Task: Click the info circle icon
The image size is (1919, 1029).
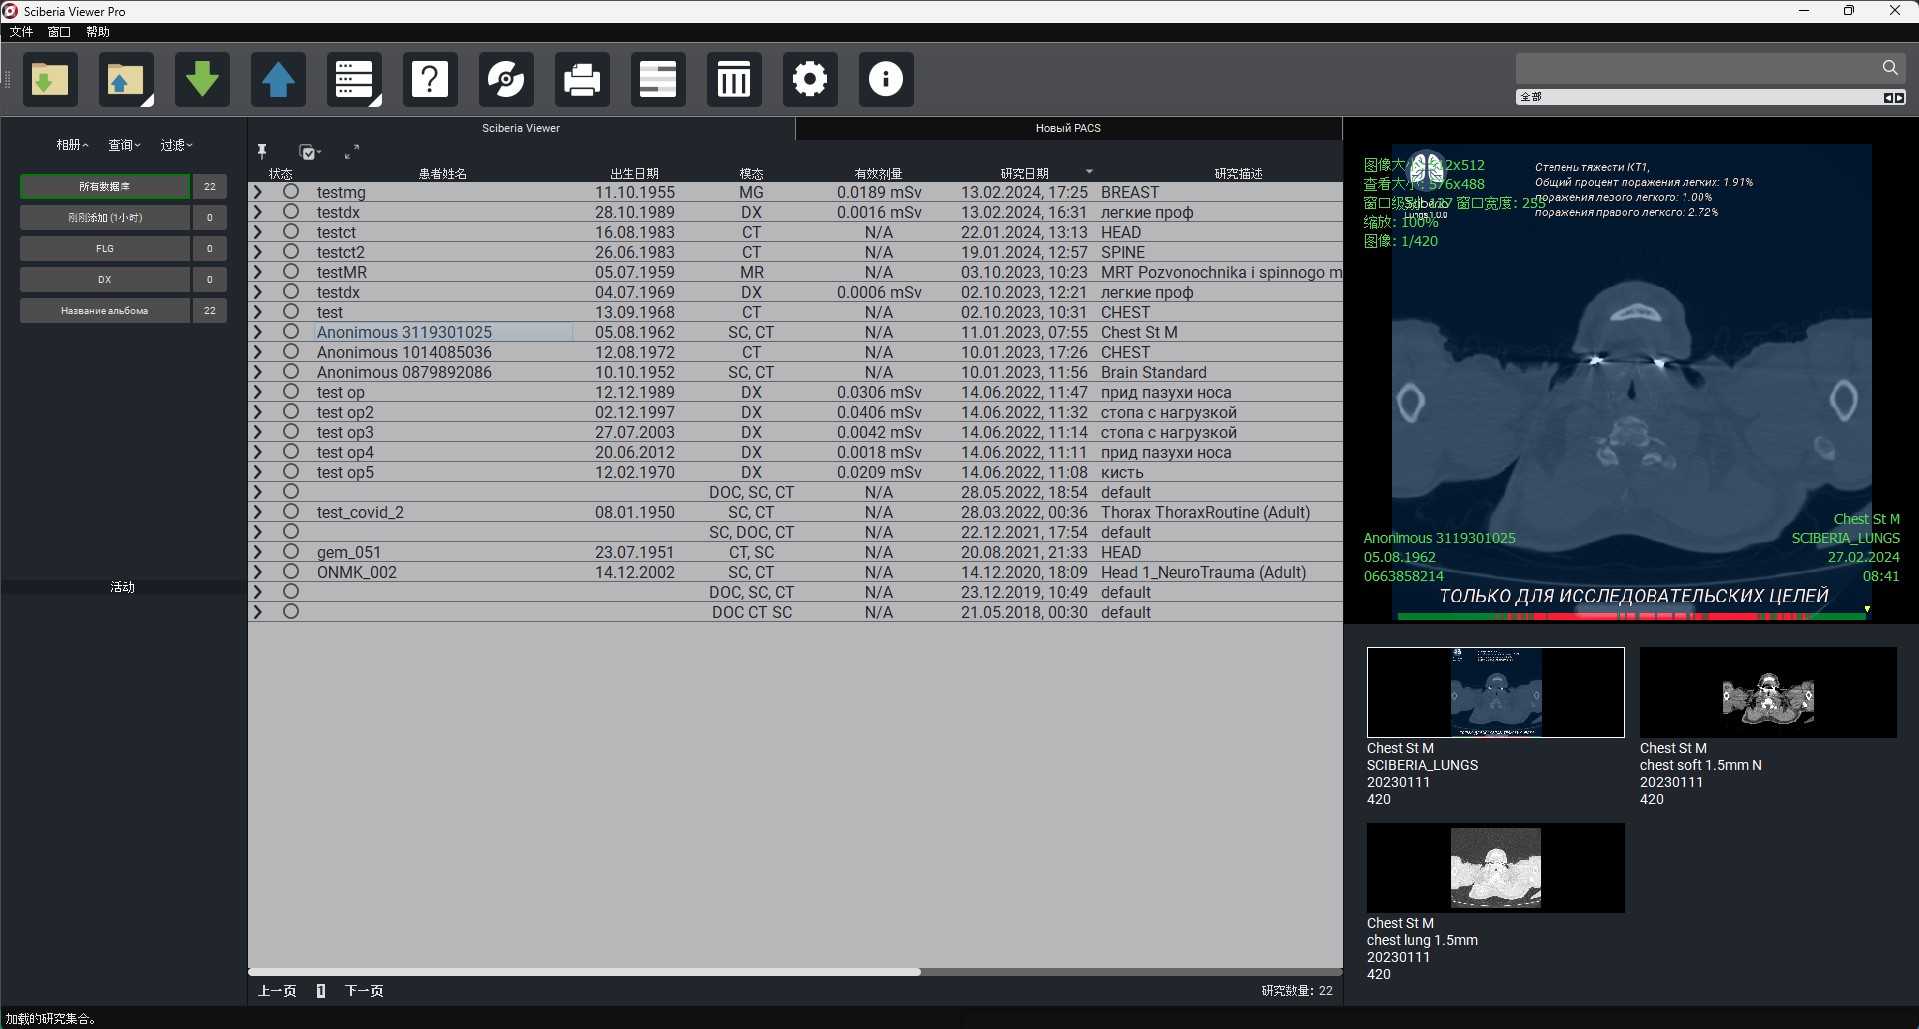Action: [886, 79]
